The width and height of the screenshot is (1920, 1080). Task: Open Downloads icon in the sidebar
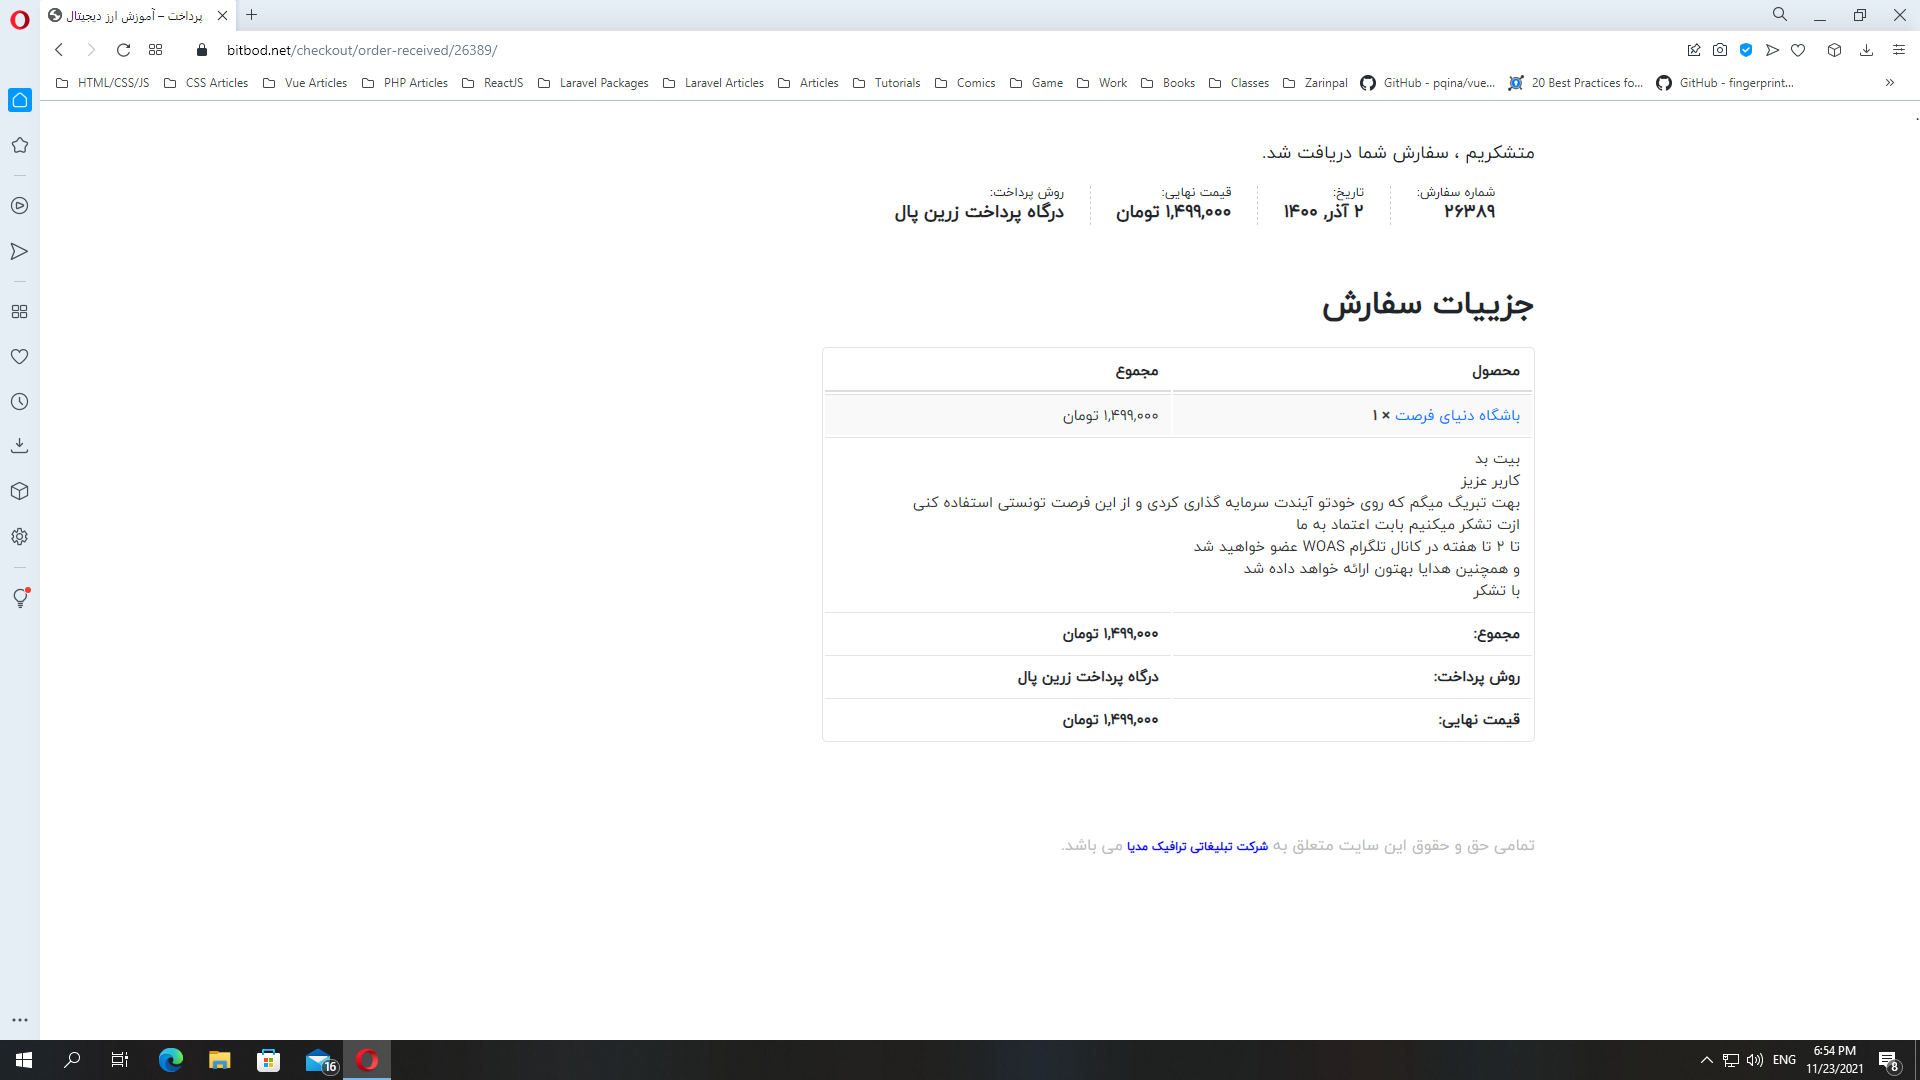[x=19, y=446]
